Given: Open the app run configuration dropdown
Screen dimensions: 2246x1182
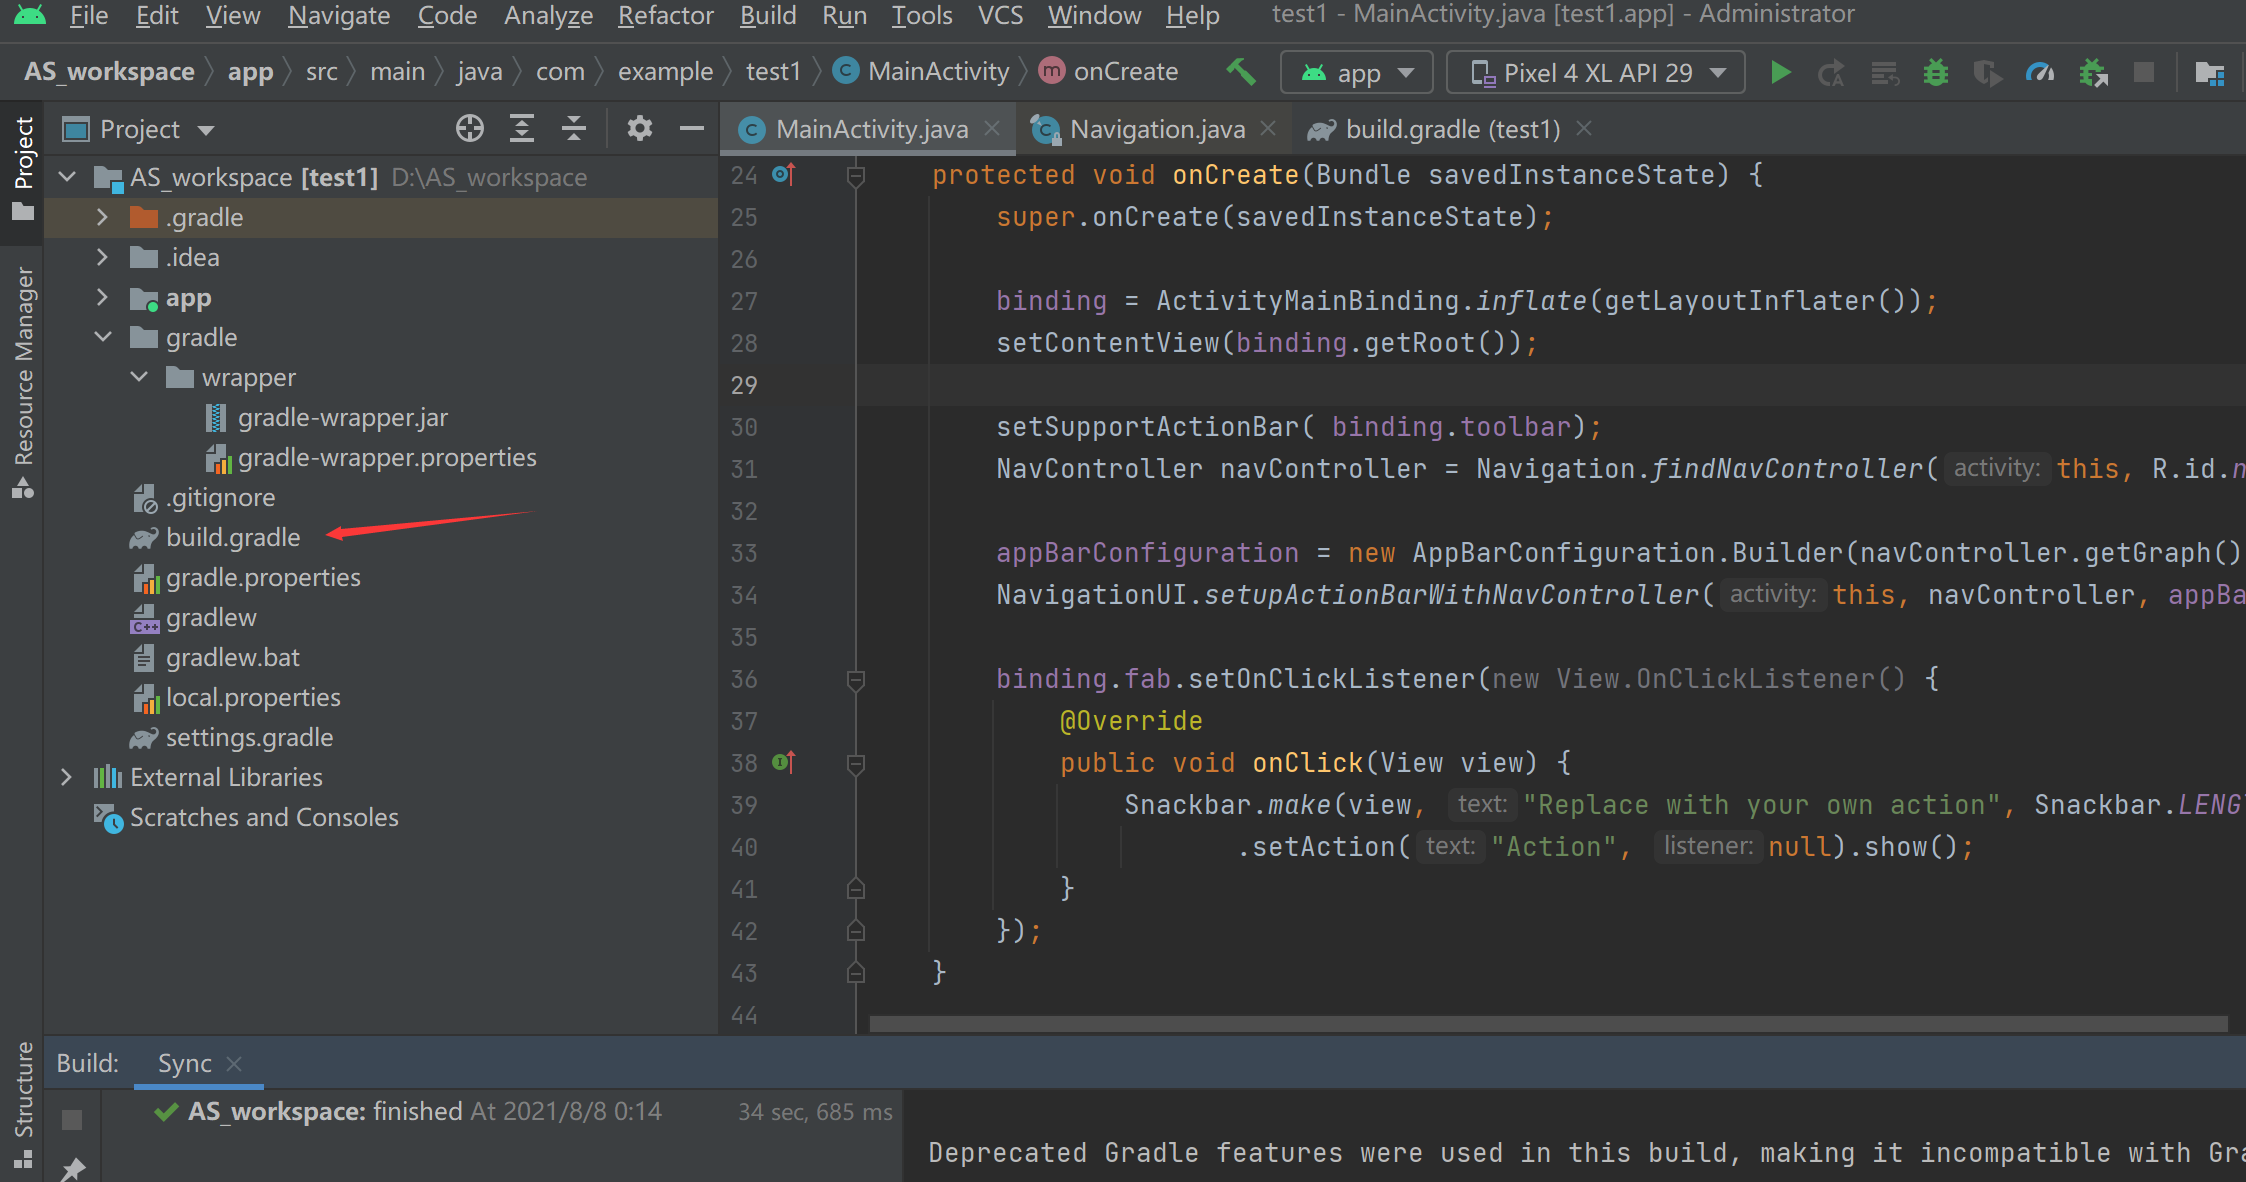Looking at the screenshot, I should coord(1357,73).
